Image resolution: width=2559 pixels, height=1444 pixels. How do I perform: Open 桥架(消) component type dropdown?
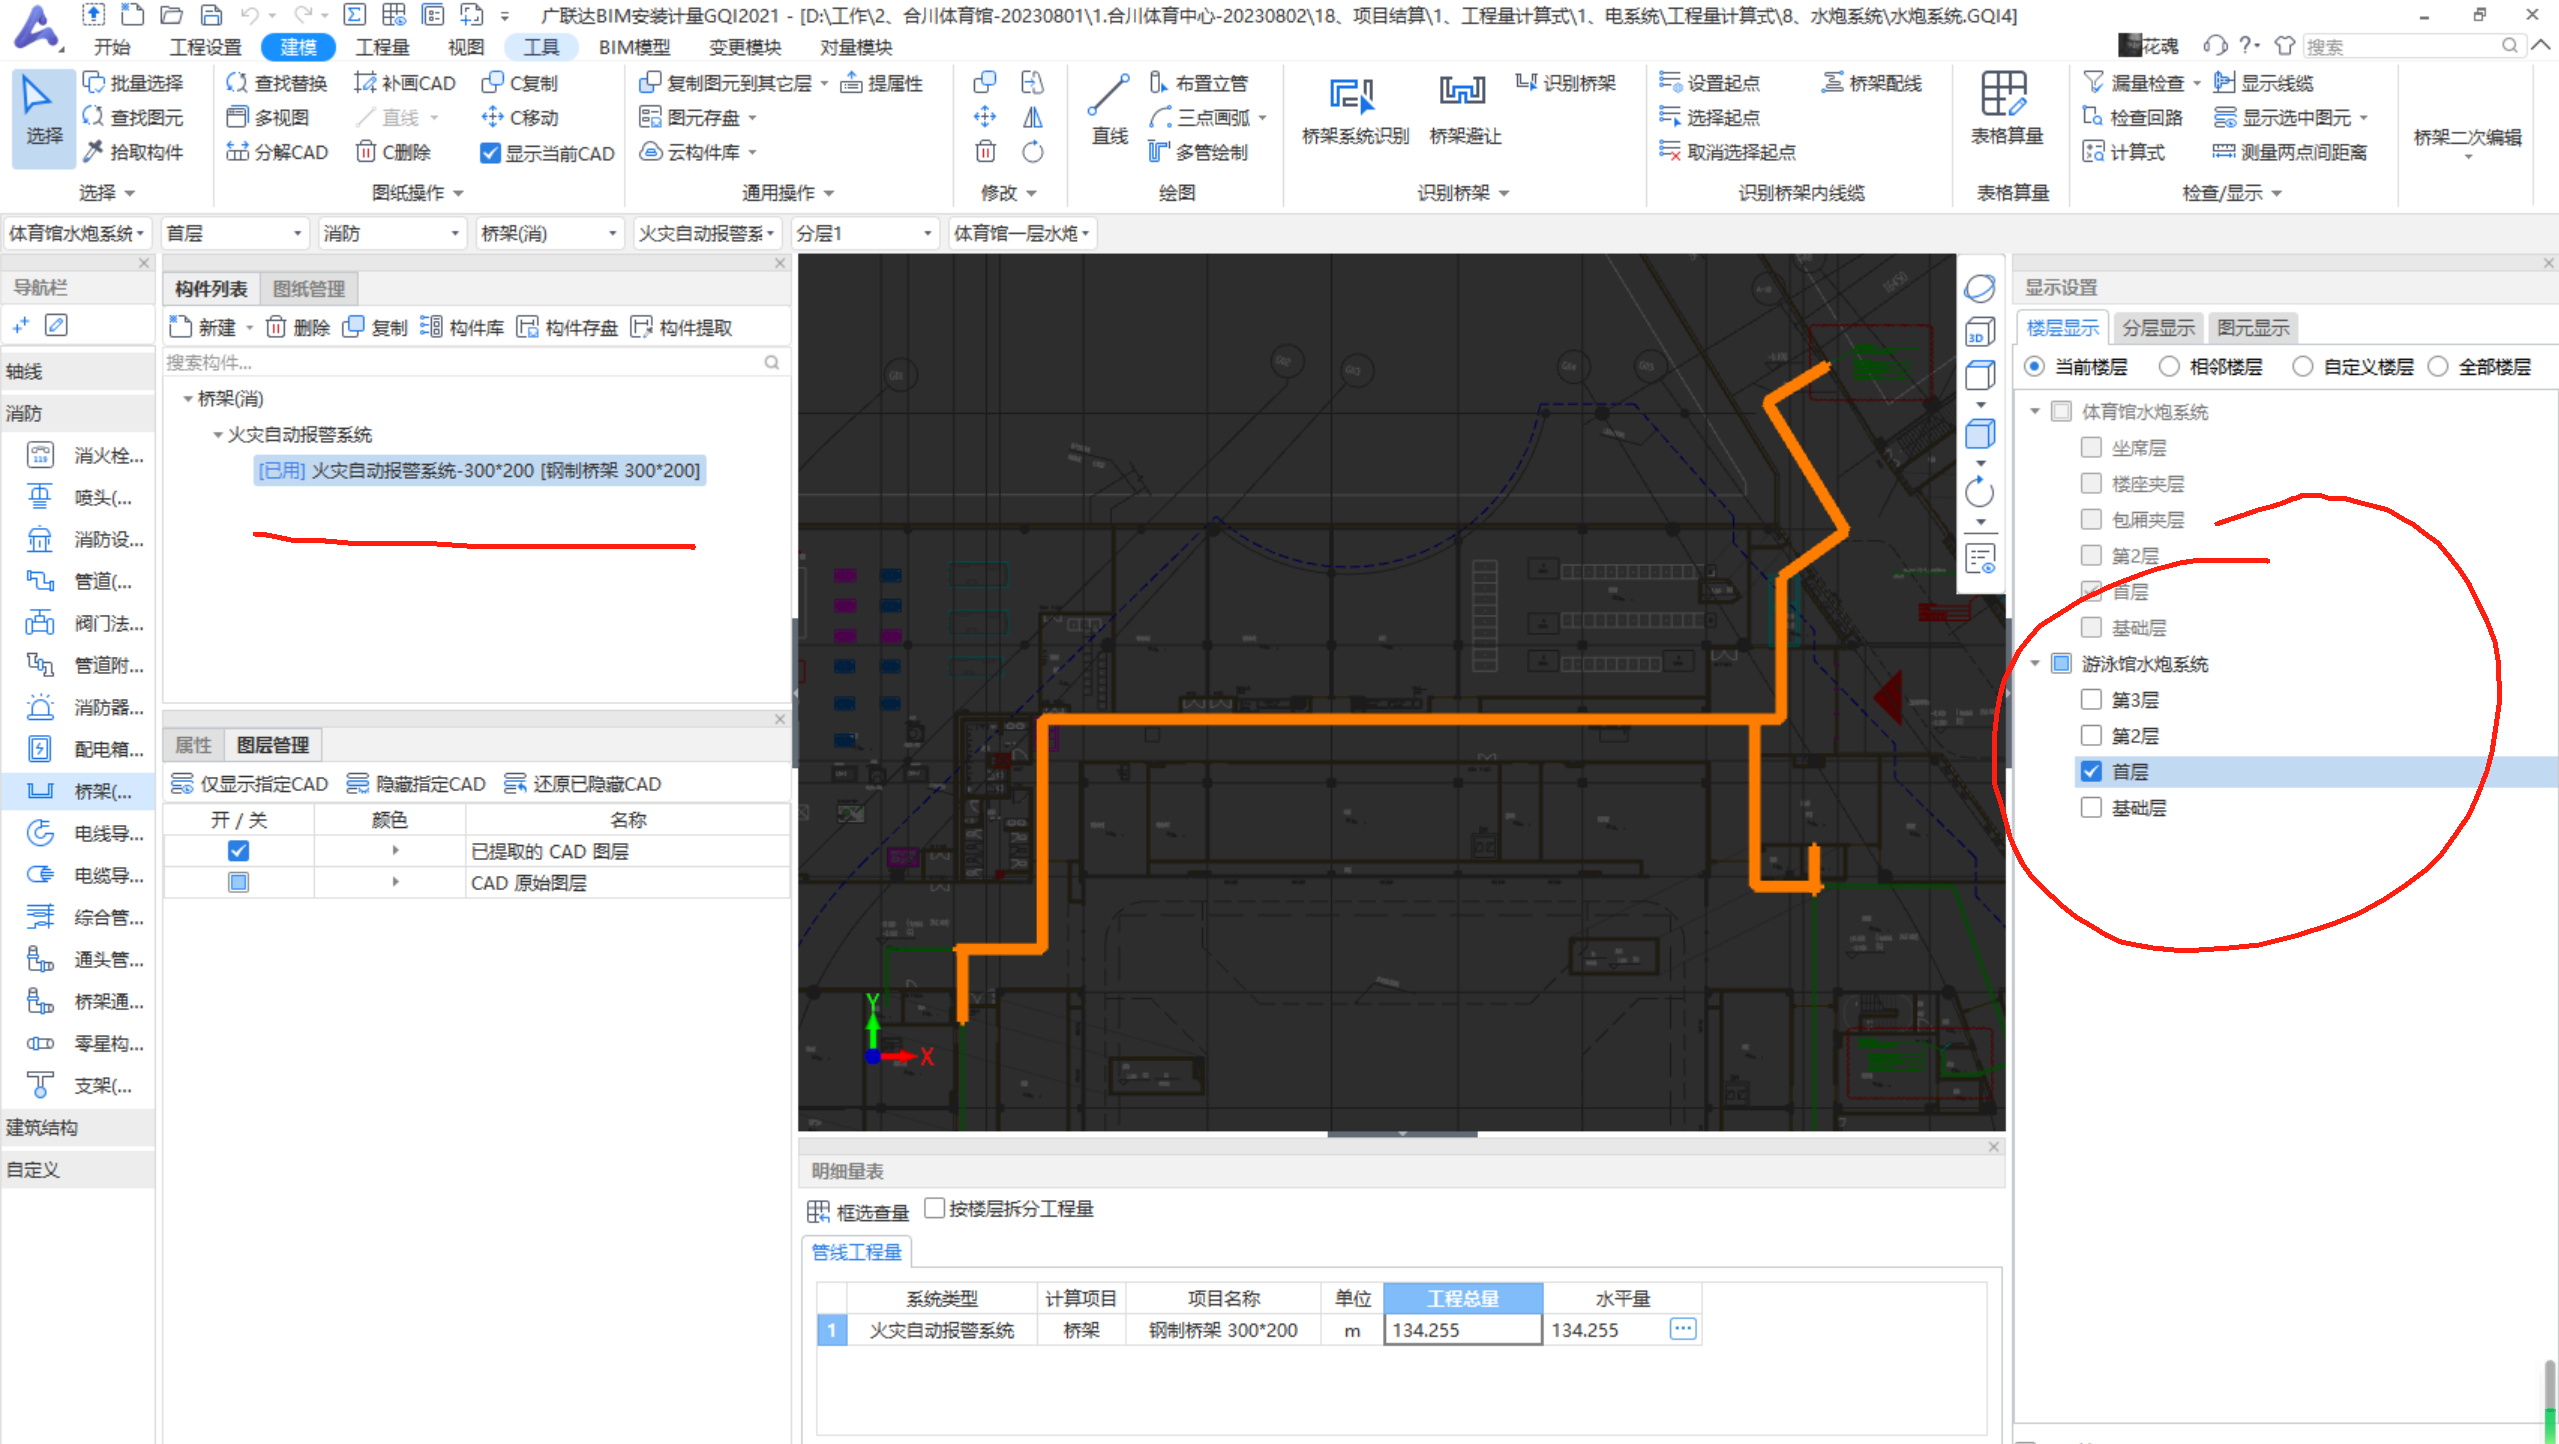click(x=549, y=233)
